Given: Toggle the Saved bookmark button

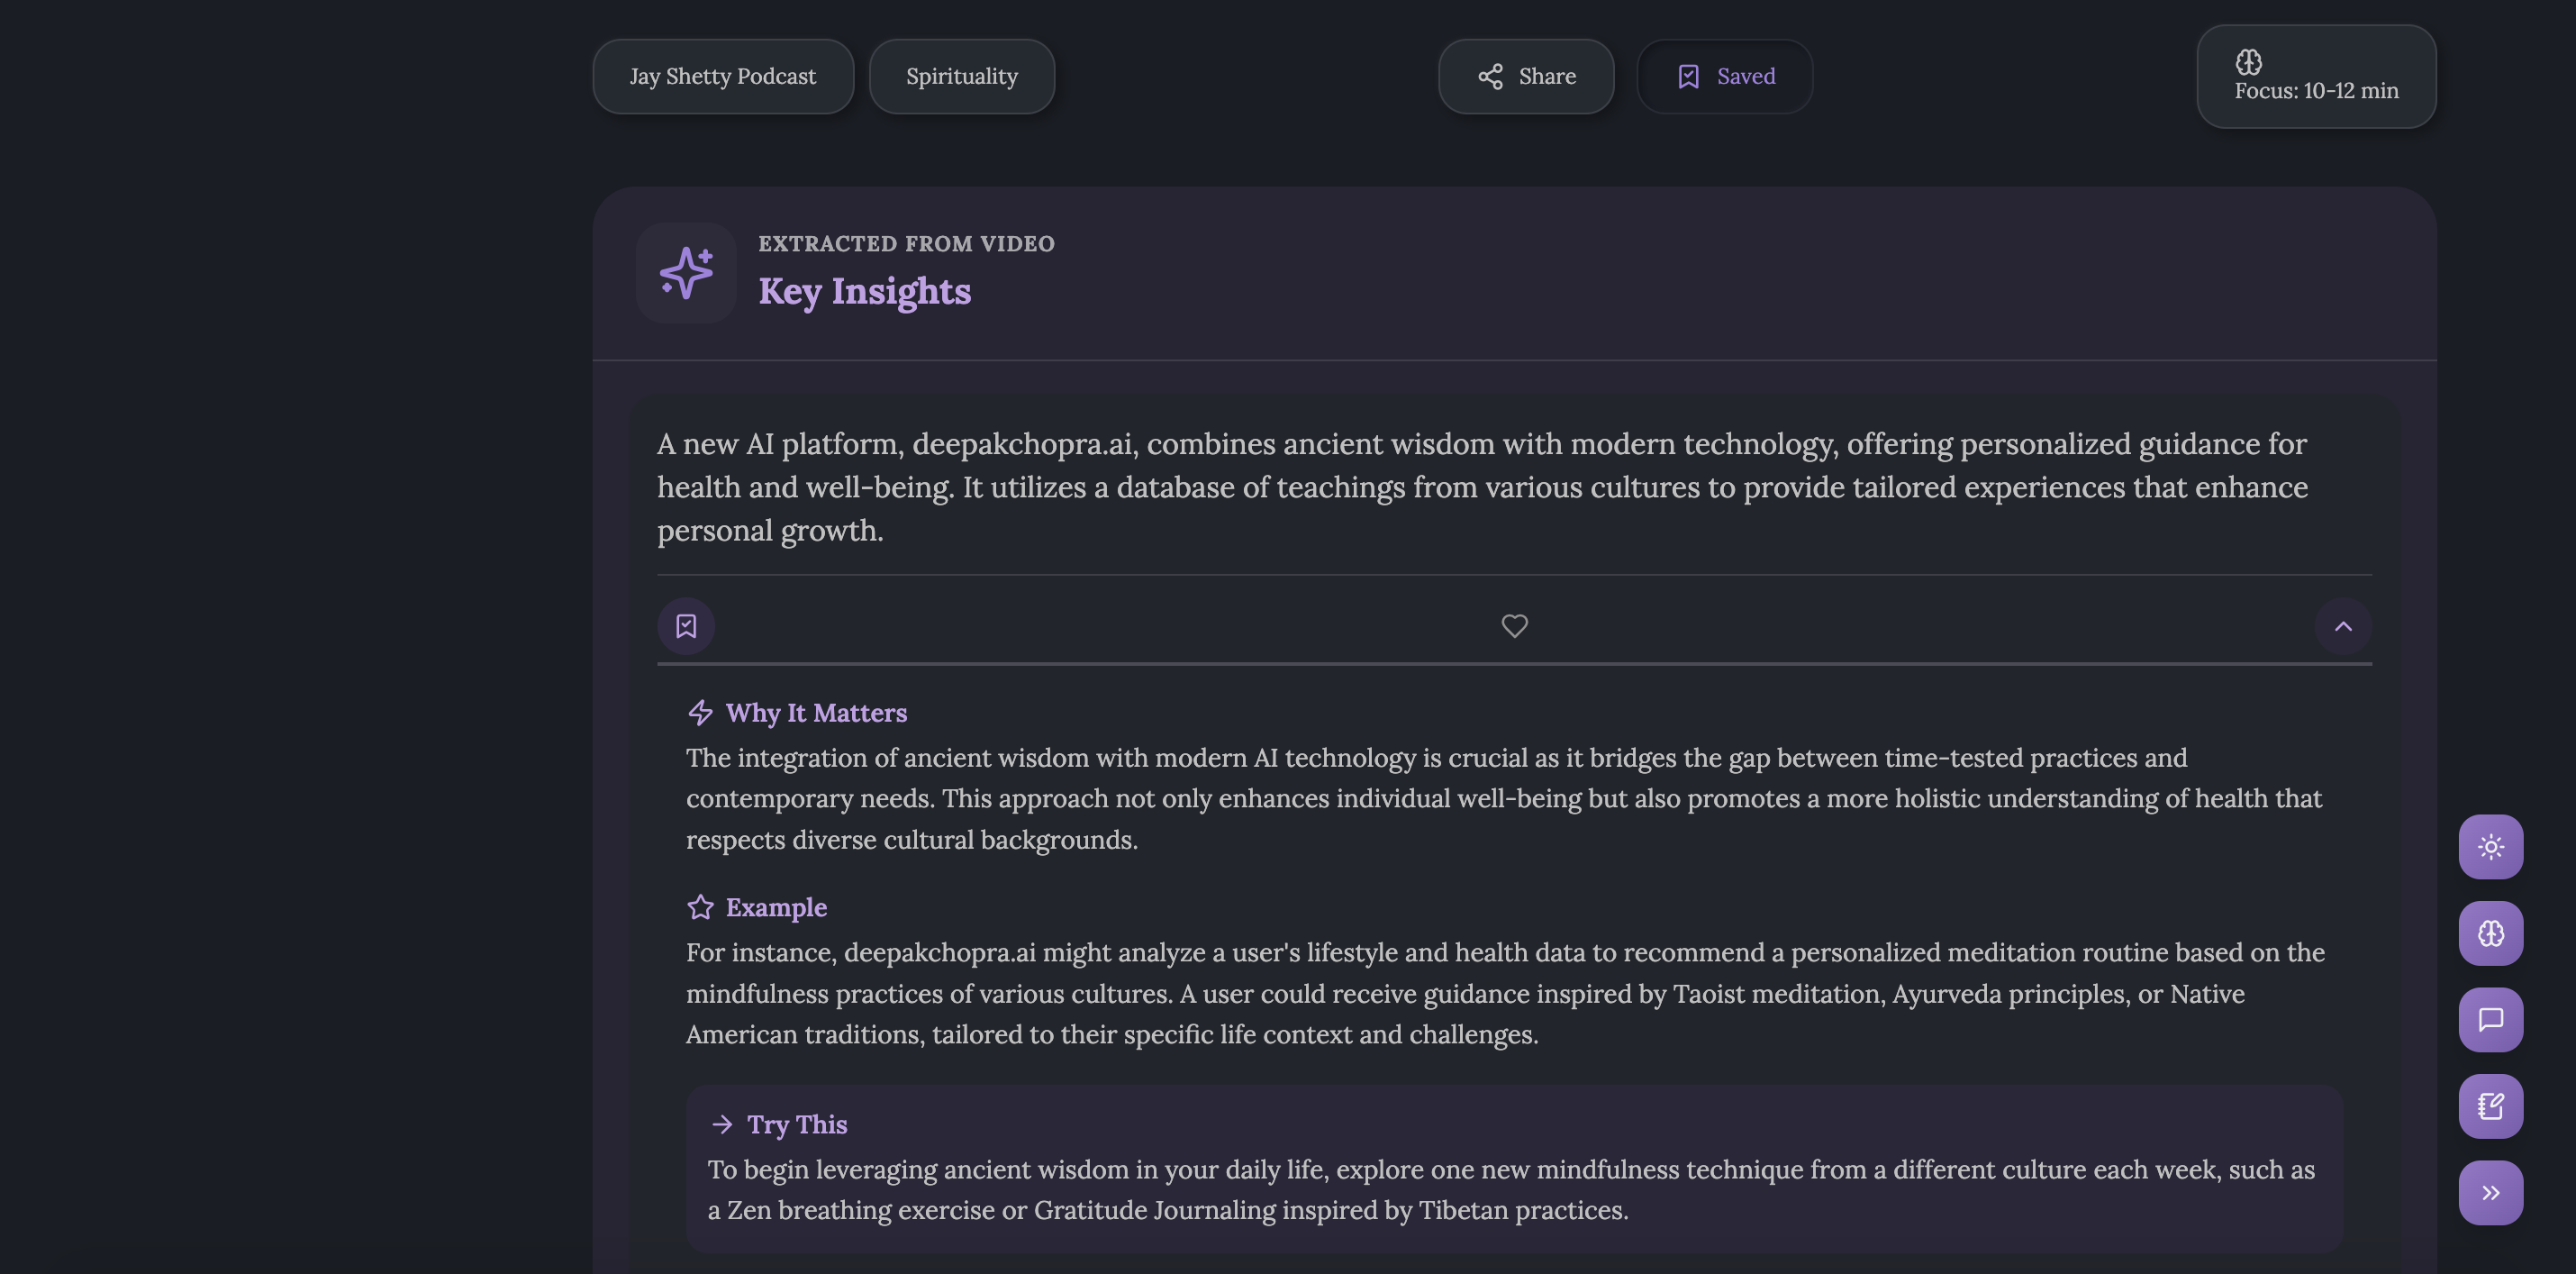Looking at the screenshot, I should 1724,76.
